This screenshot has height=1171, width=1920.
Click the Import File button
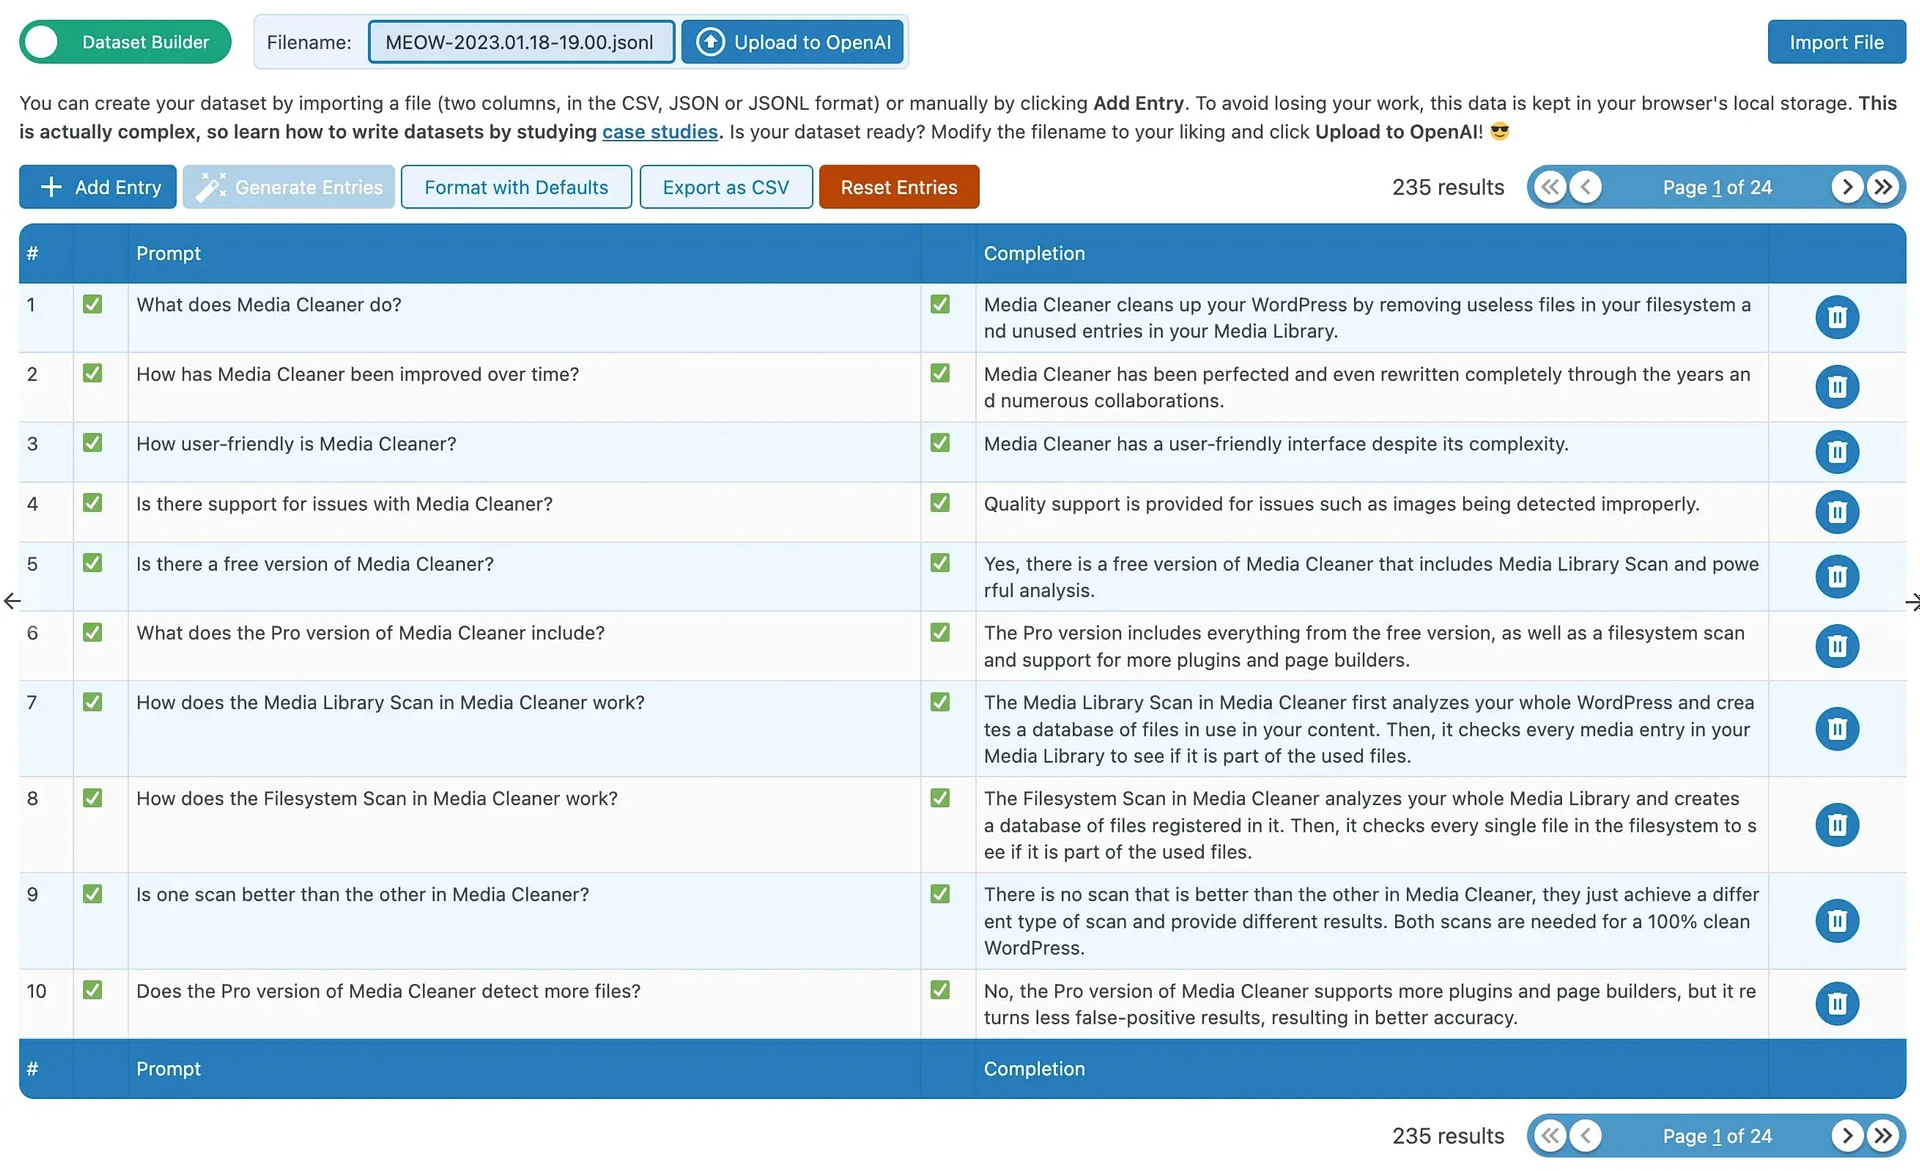point(1836,41)
